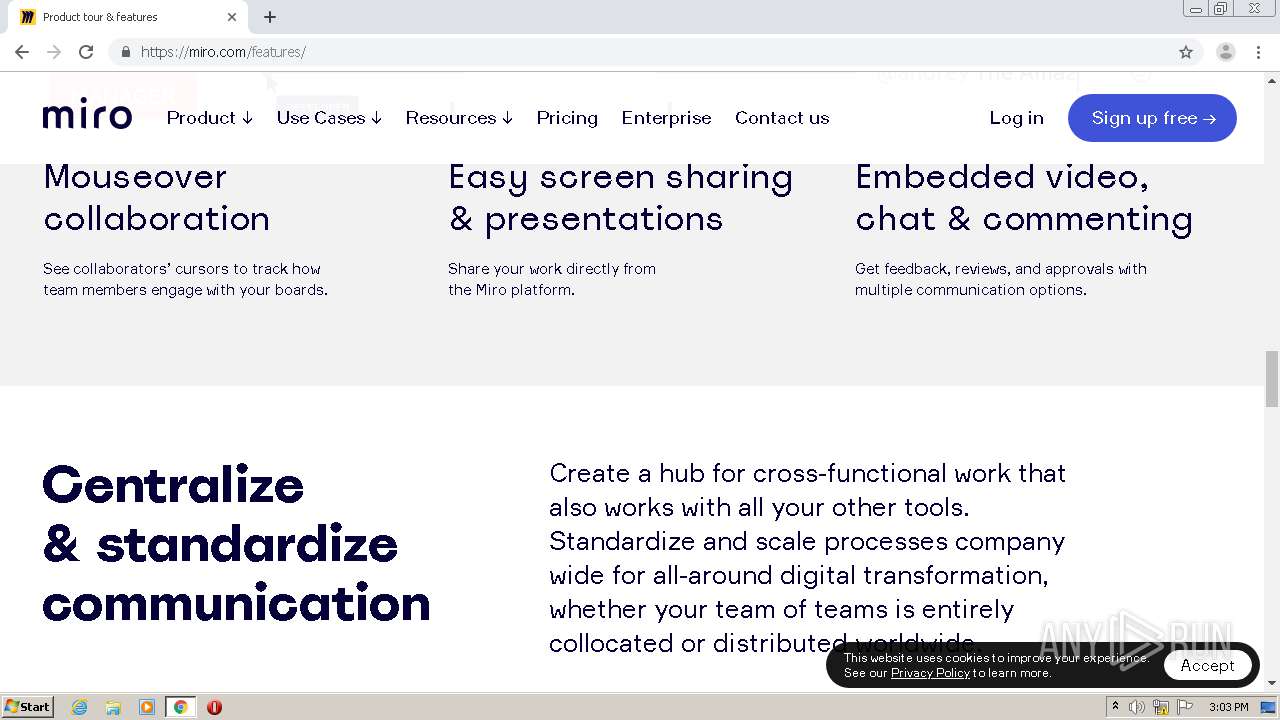Open File Explorer from taskbar
The height and width of the screenshot is (720, 1280).
tap(113, 707)
